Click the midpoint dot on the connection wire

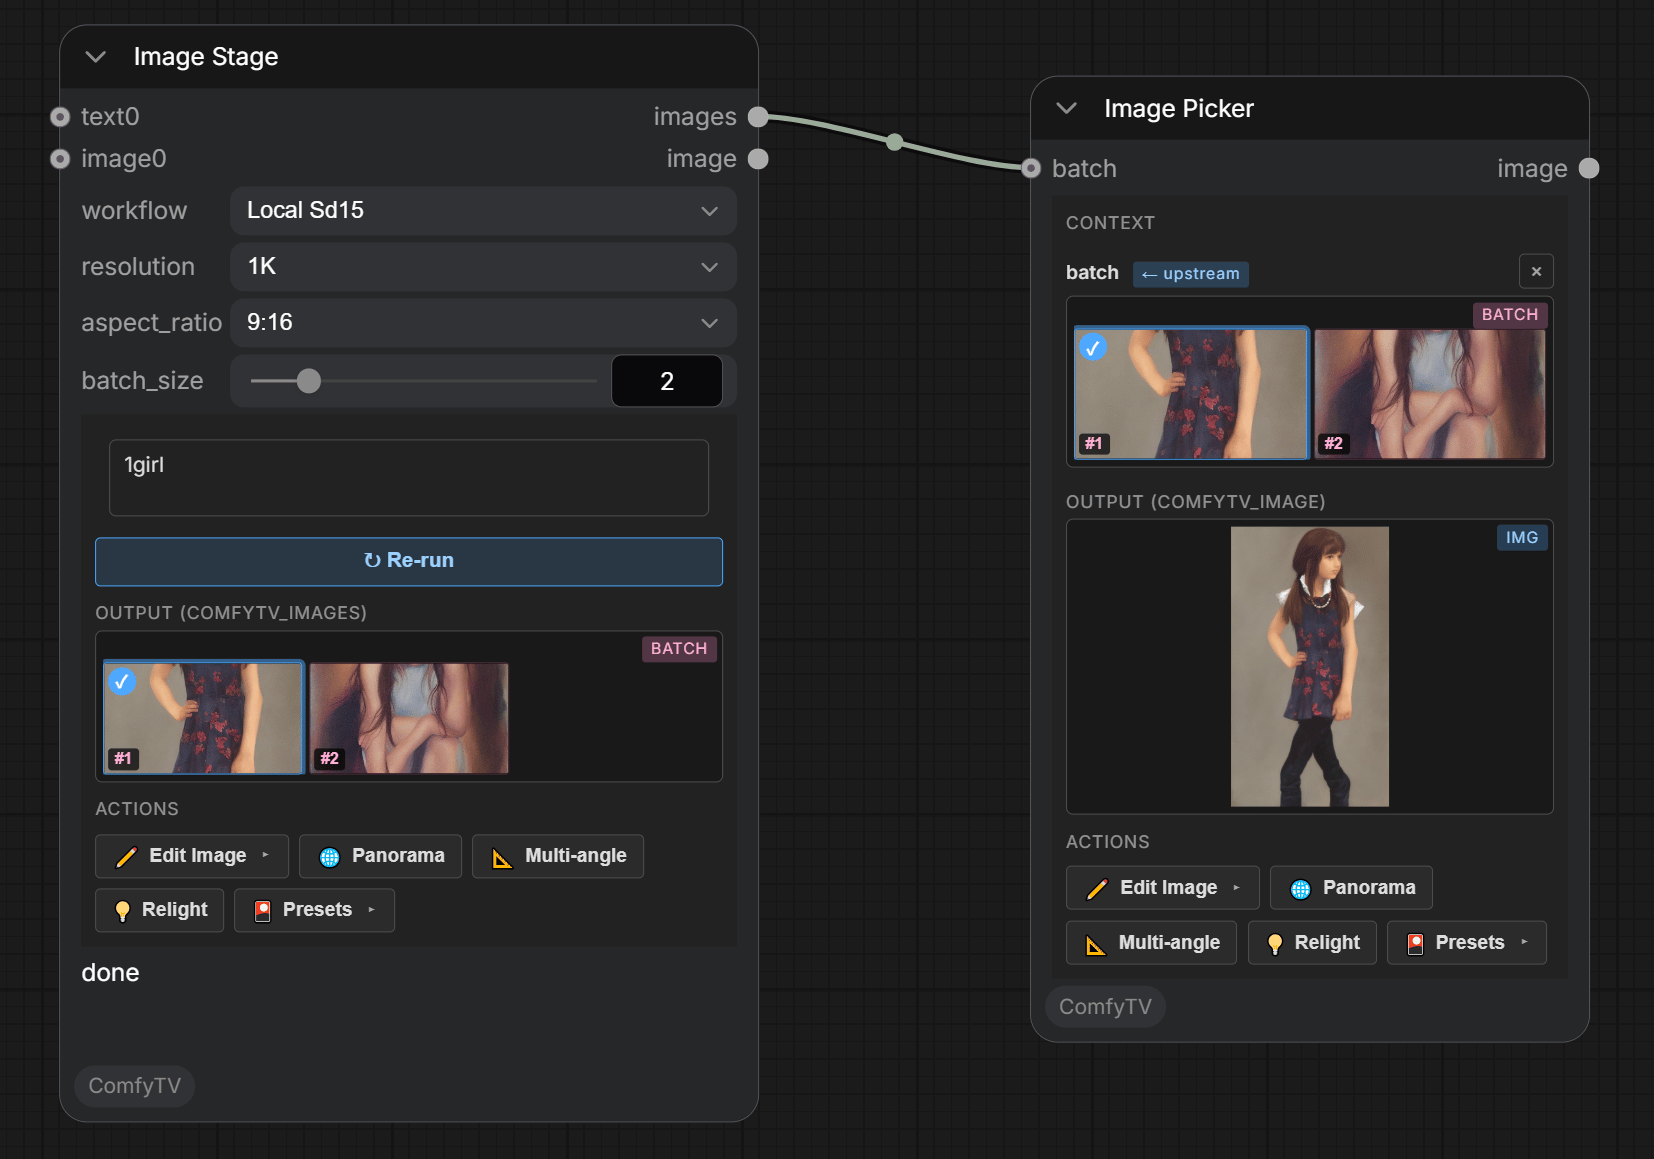895,142
